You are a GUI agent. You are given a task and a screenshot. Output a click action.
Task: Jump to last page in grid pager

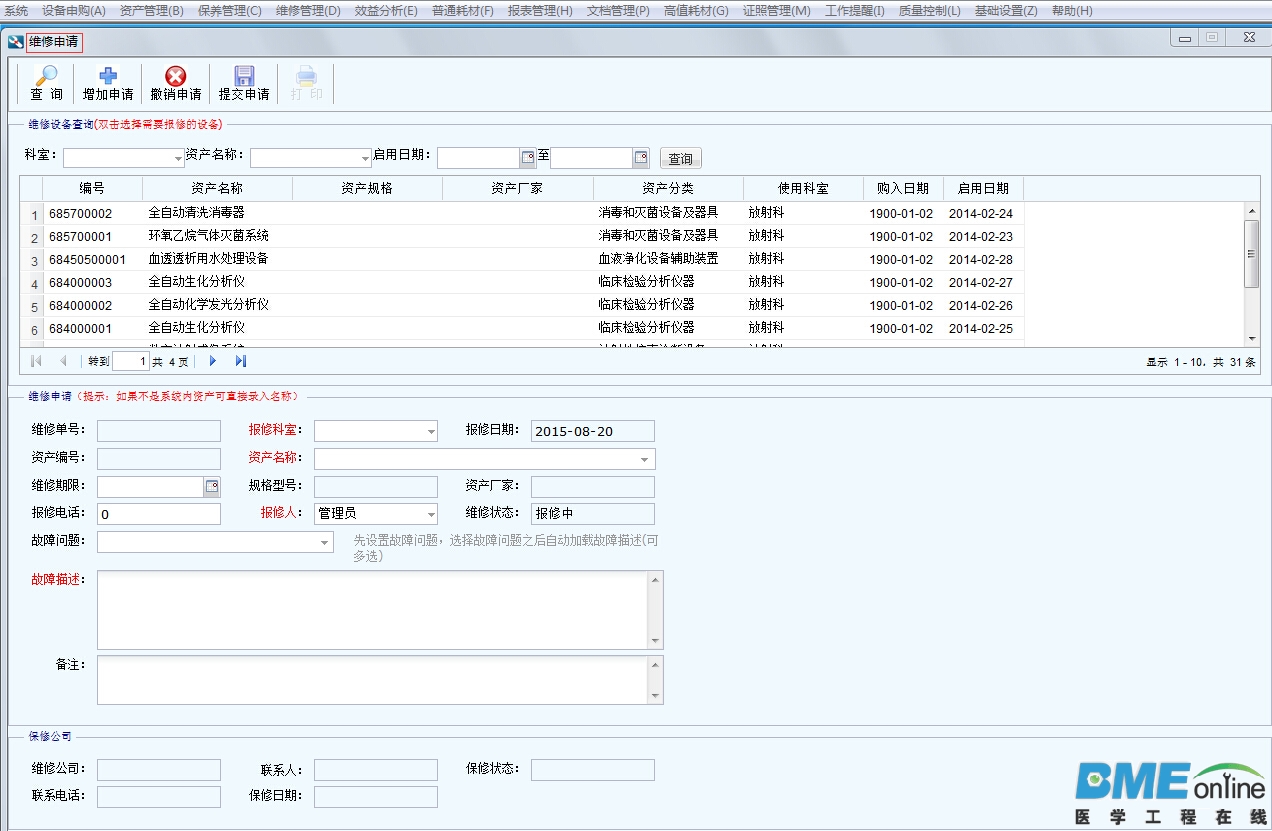[x=241, y=361]
